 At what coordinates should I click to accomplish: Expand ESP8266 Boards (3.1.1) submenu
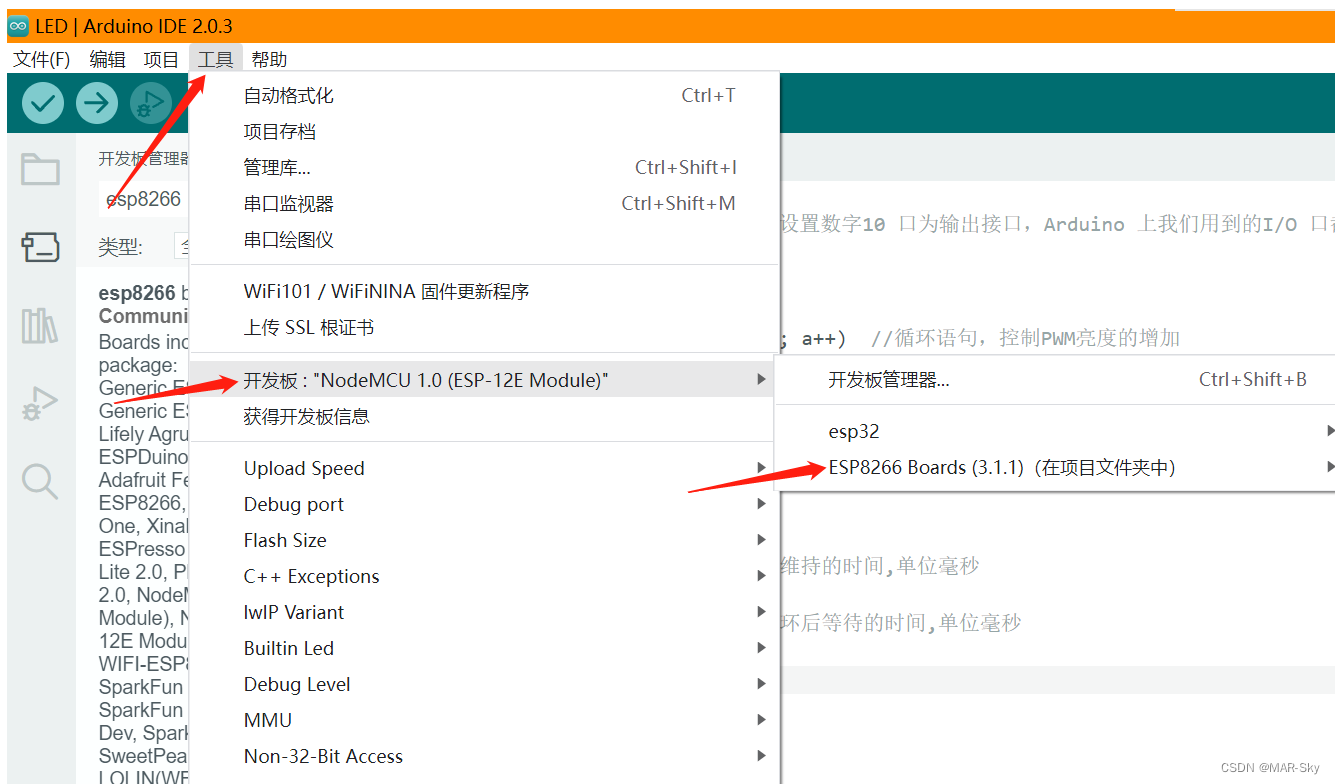tap(1055, 468)
